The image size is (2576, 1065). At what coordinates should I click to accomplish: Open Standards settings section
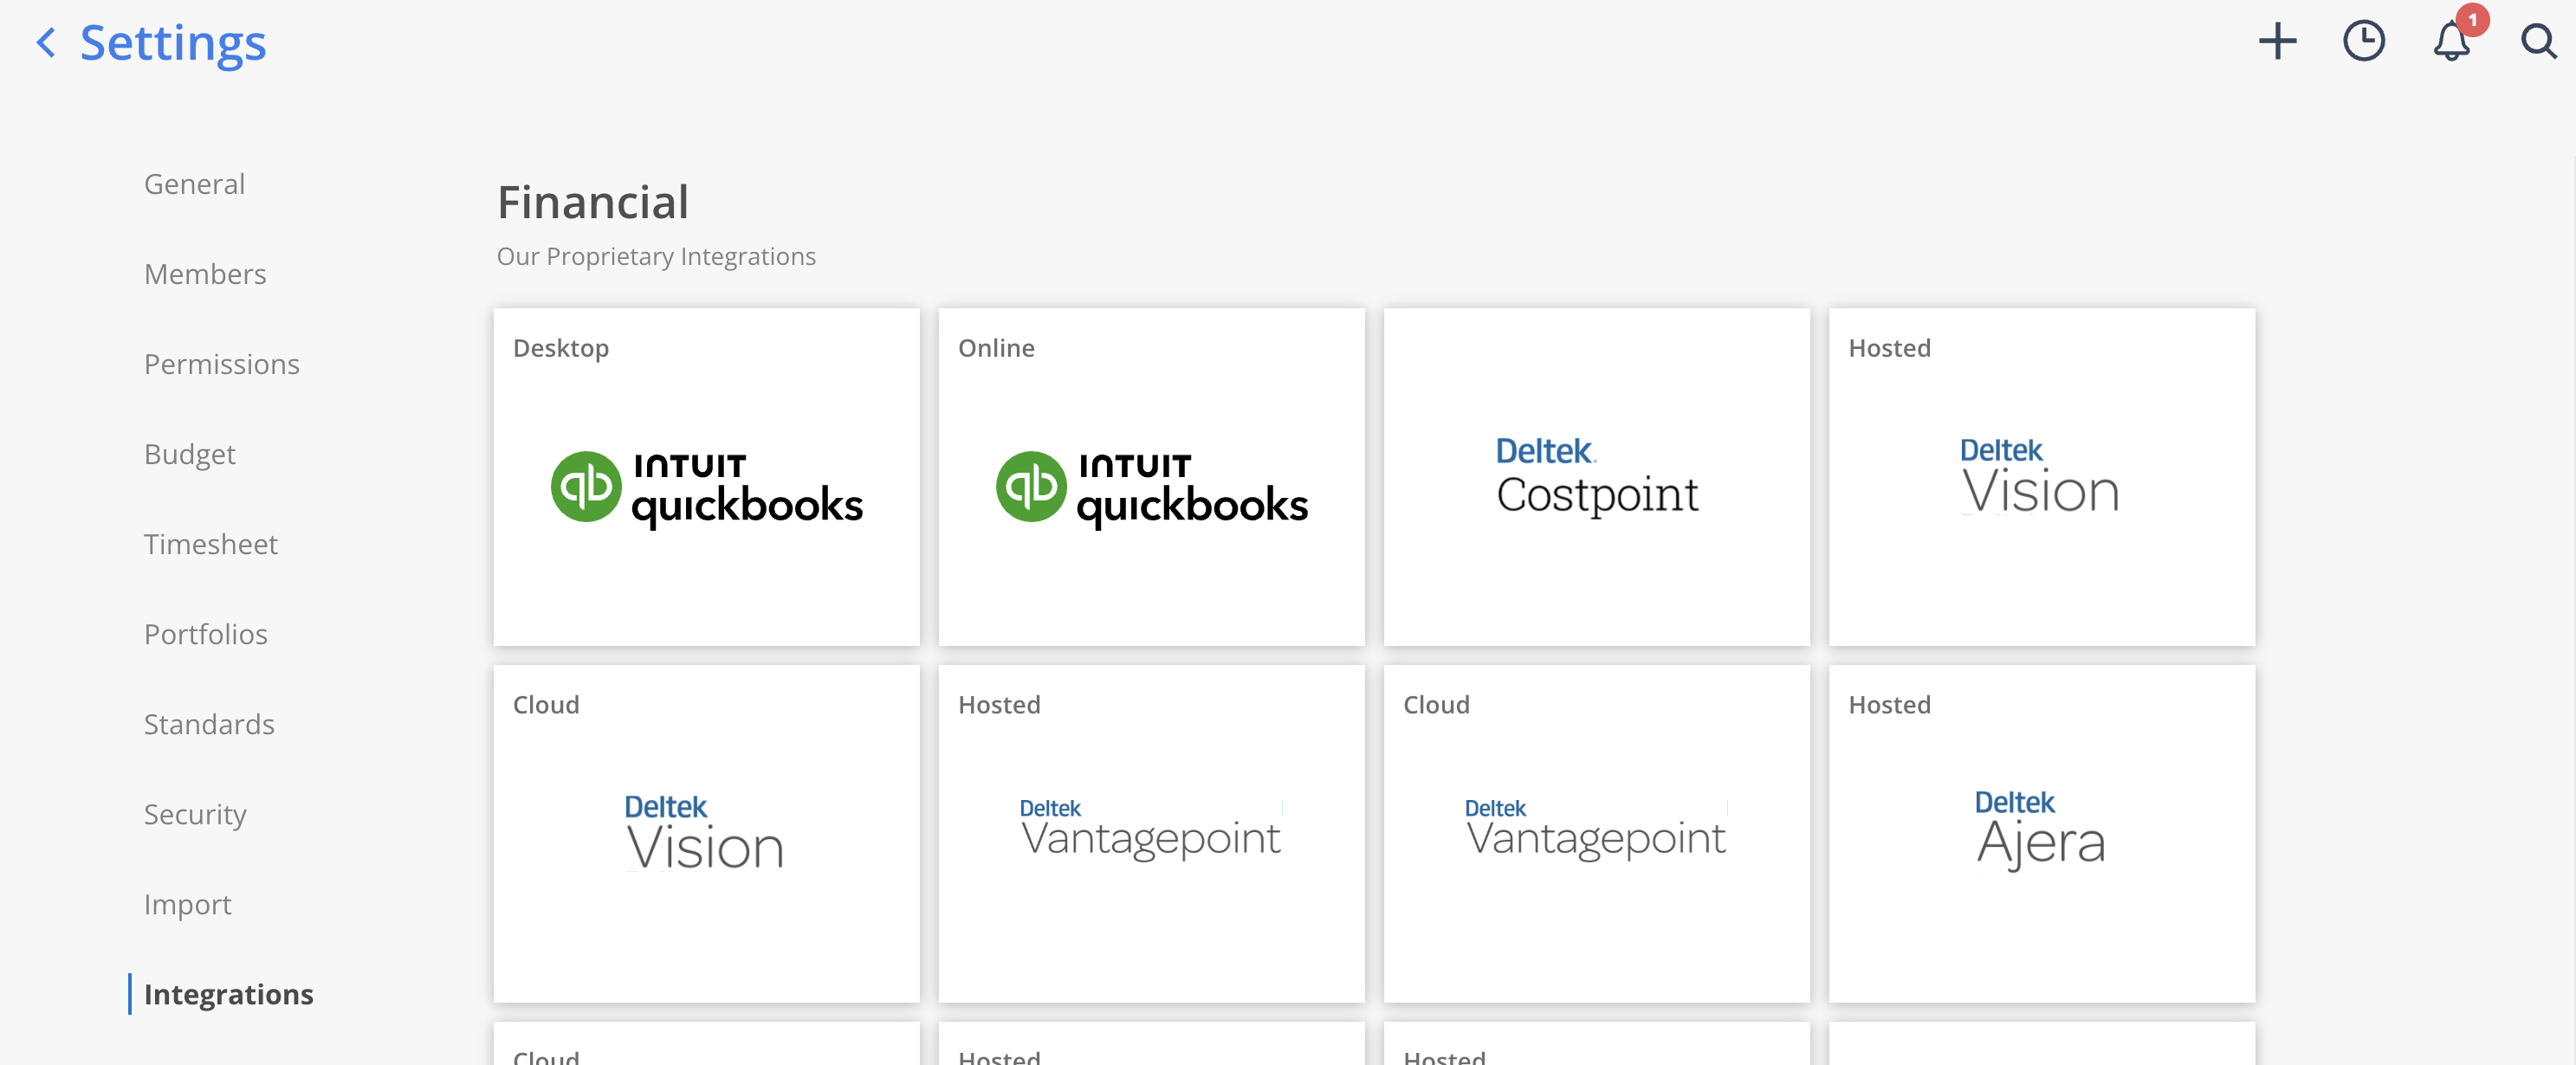209,724
